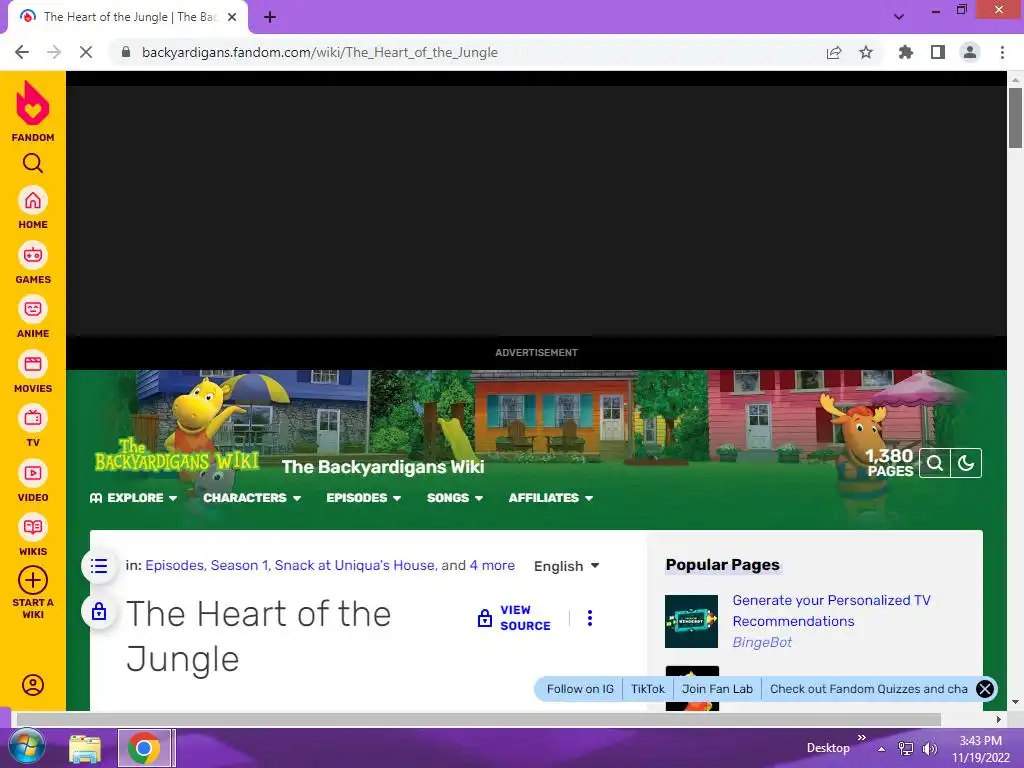
Task: Click Follow on IG link
Action: tap(580, 689)
